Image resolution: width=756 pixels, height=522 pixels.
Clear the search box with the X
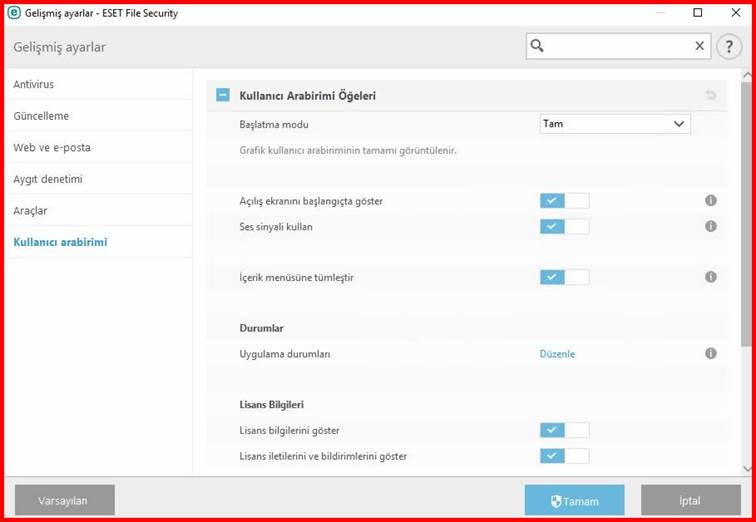pos(699,46)
